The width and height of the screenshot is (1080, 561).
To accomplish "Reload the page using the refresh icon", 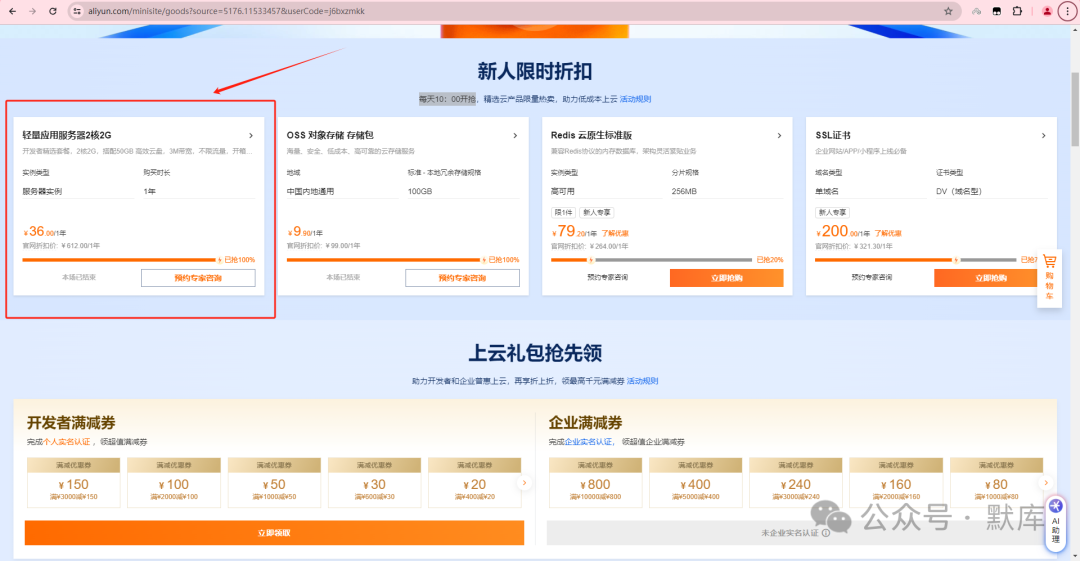I will point(53,11).
